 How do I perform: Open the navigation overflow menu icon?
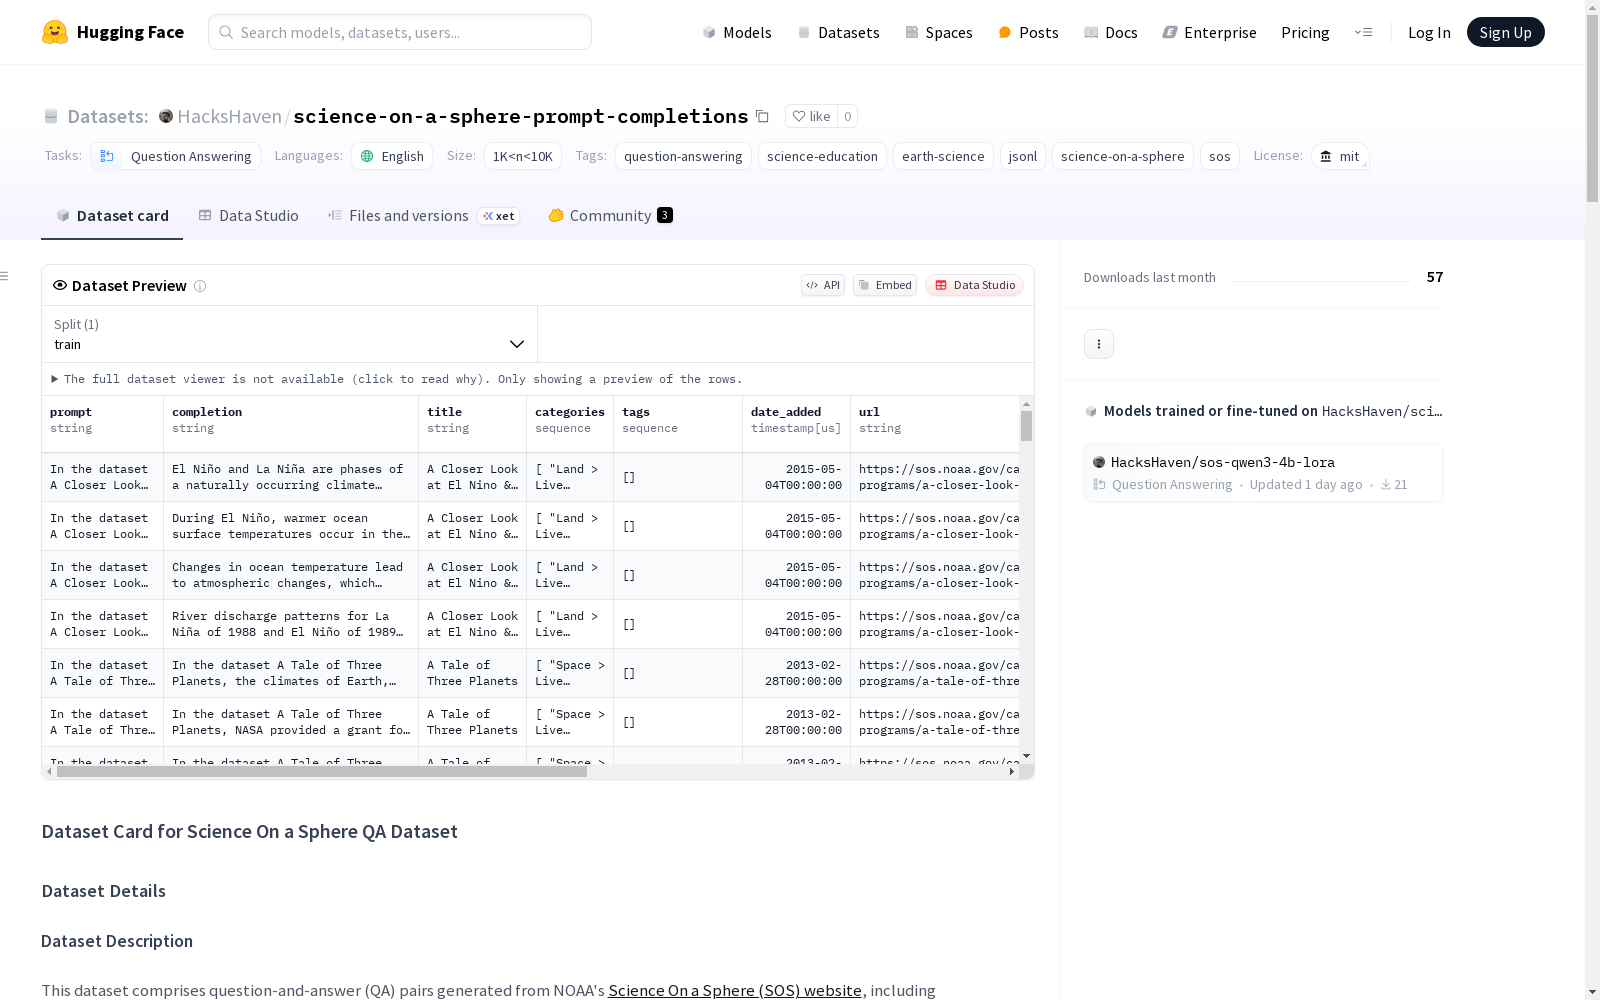point(1363,32)
